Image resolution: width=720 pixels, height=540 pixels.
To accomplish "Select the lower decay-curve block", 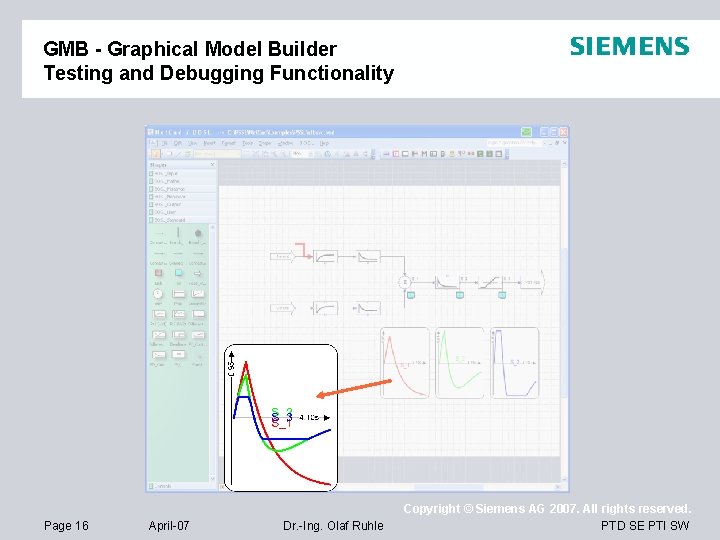I will [x=369, y=308].
